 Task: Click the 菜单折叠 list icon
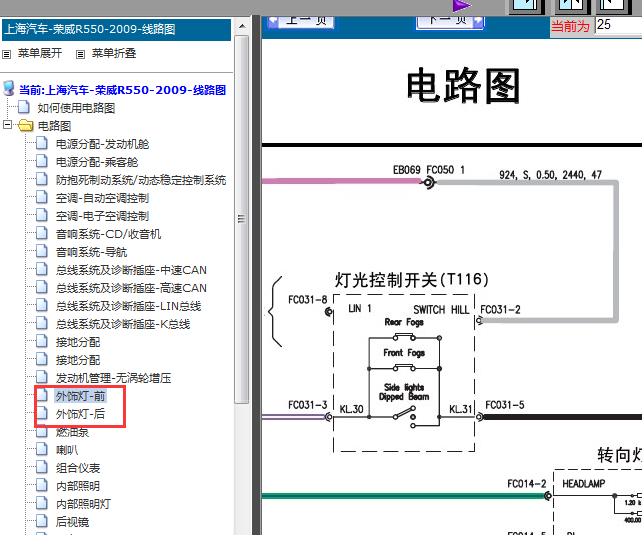tap(81, 54)
